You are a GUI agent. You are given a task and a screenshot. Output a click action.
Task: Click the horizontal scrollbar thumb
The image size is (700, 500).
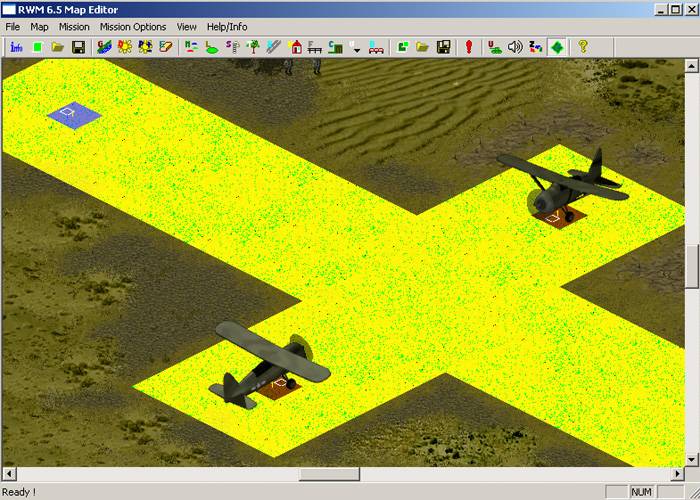pyautogui.click(x=329, y=474)
